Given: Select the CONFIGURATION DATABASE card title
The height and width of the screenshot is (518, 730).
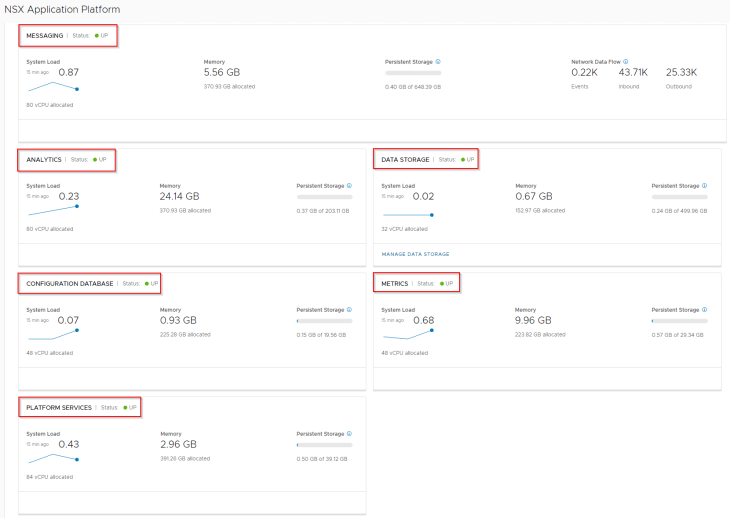Looking at the screenshot, I should pos(70,283).
